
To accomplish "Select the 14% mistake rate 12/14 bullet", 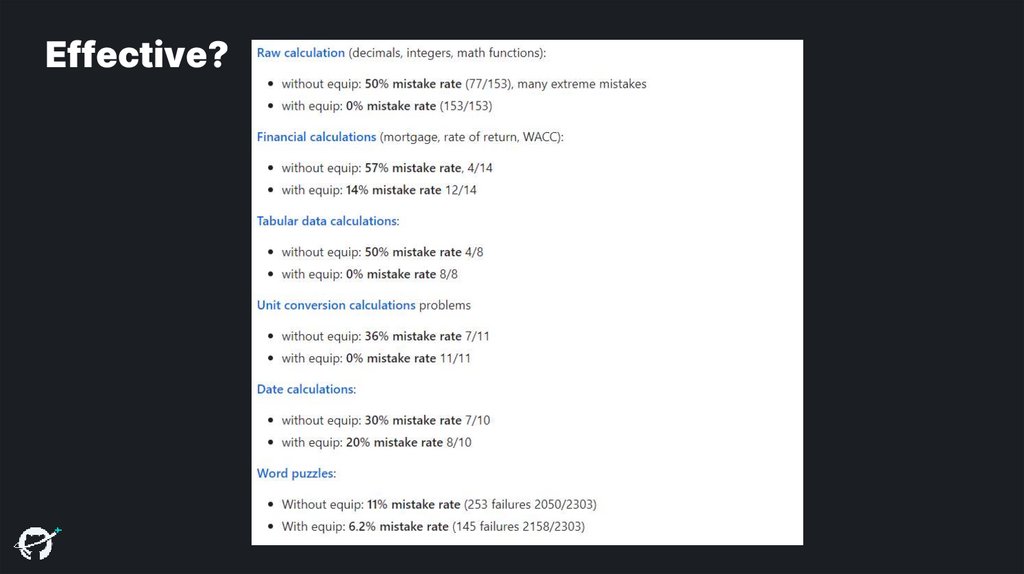I will pos(378,190).
